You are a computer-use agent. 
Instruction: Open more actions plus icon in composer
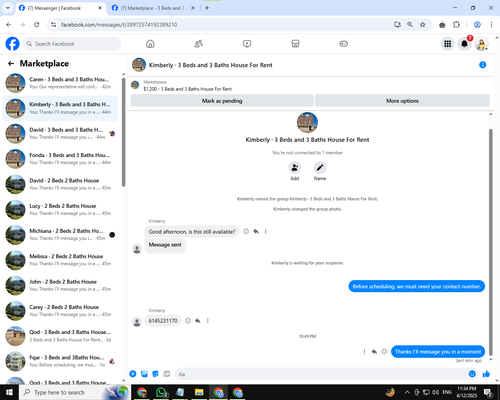[x=133, y=374]
